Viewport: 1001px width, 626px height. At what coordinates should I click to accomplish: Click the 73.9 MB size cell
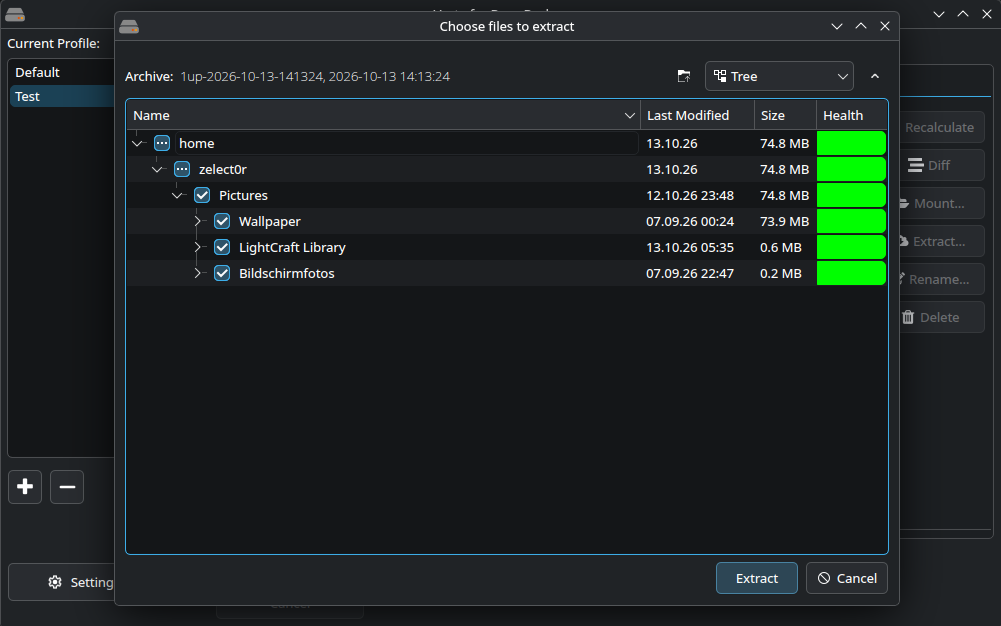pyautogui.click(x=784, y=221)
